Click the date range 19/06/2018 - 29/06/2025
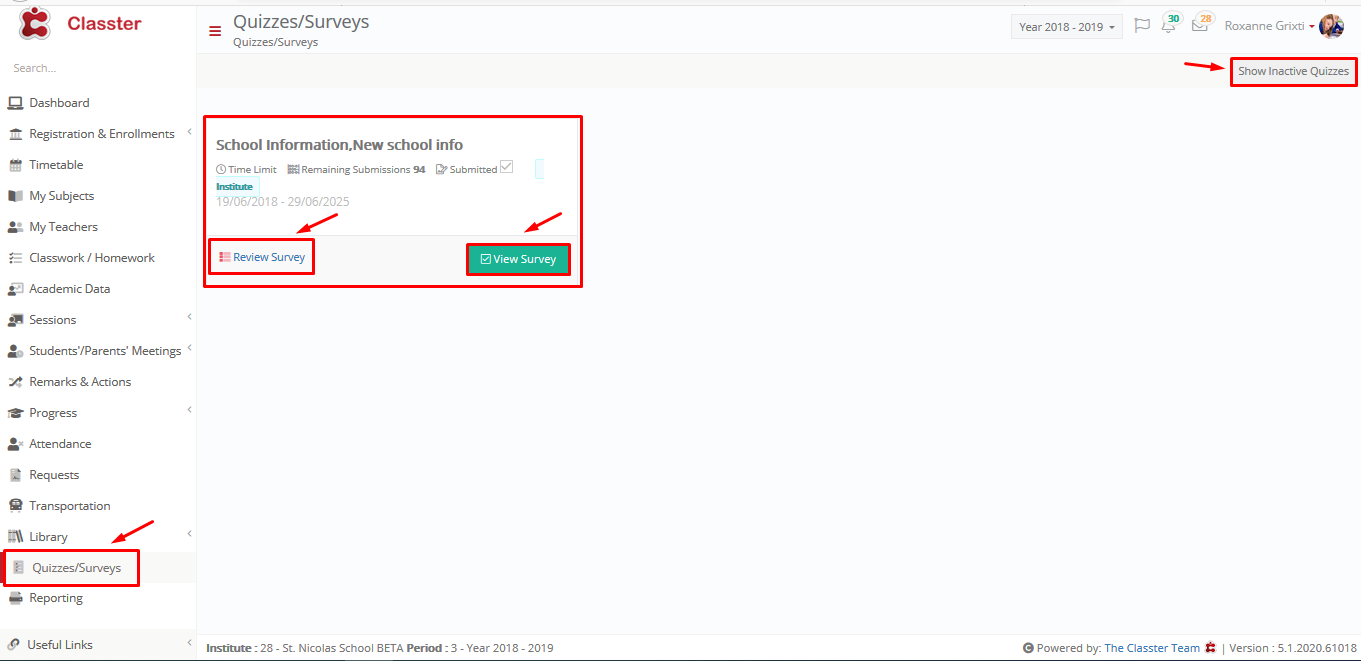 pos(283,202)
